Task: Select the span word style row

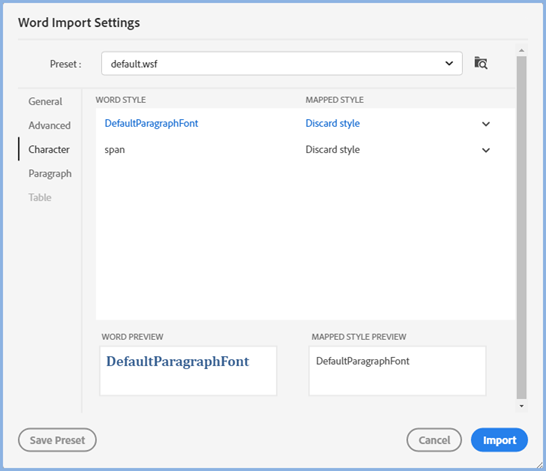Action: [x=305, y=150]
